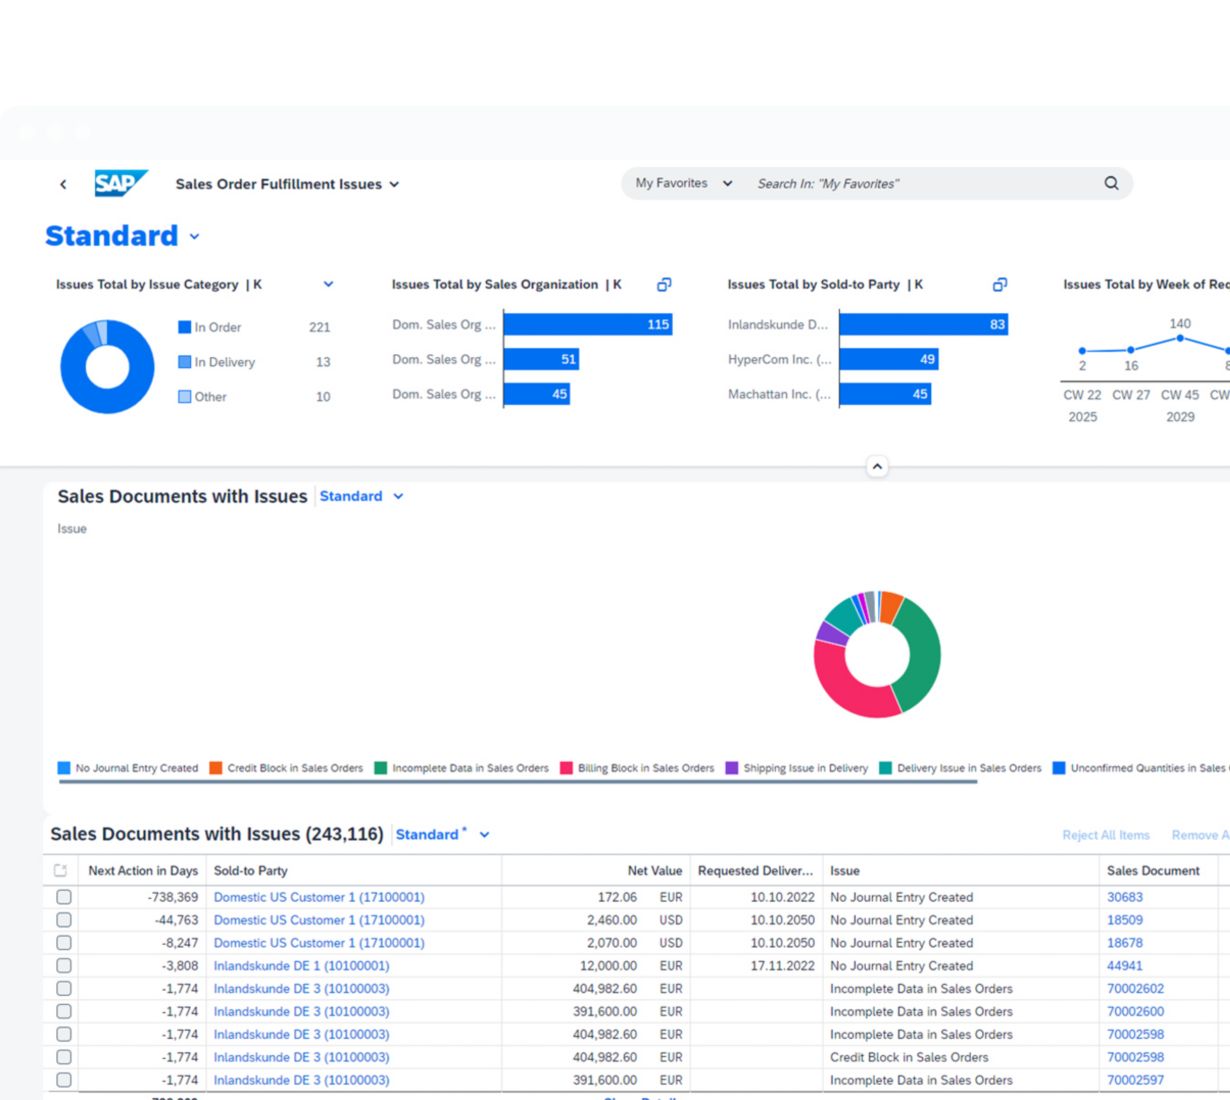Open Sold-to Party chart in expanded view
Viewport: 1230px width, 1100px height.
click(x=1000, y=285)
